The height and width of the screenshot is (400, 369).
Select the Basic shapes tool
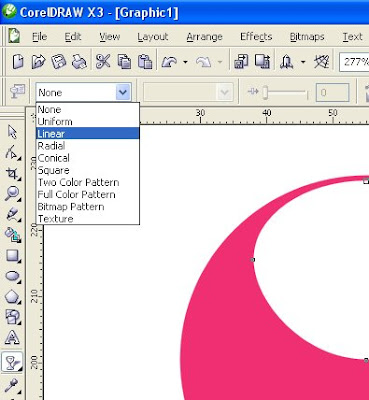coord(13,317)
